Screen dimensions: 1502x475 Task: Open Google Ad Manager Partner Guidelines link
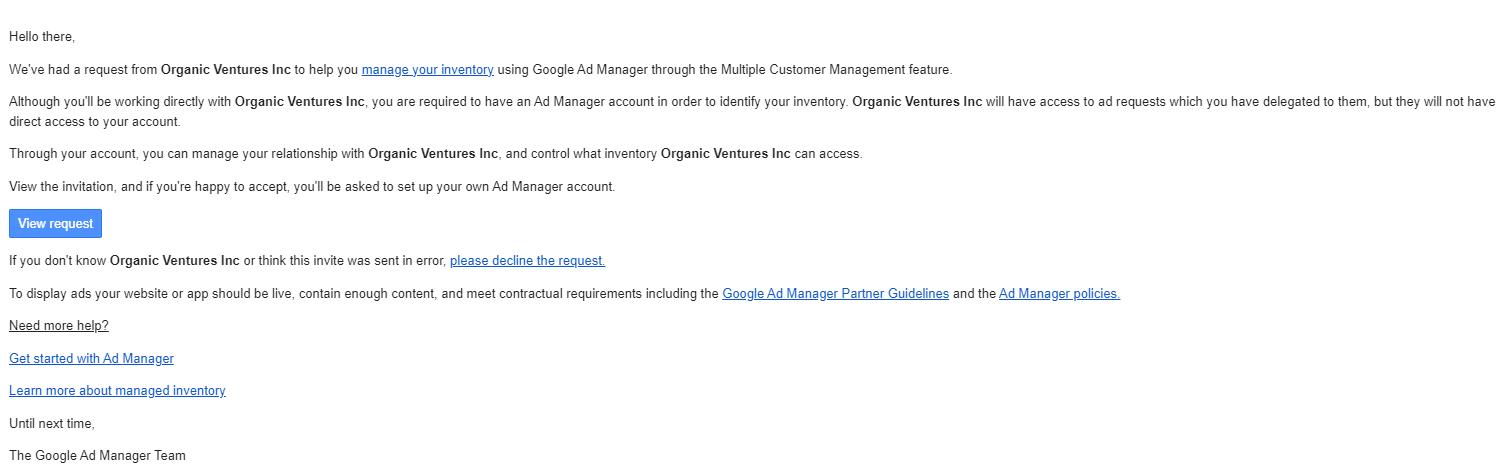coord(835,294)
